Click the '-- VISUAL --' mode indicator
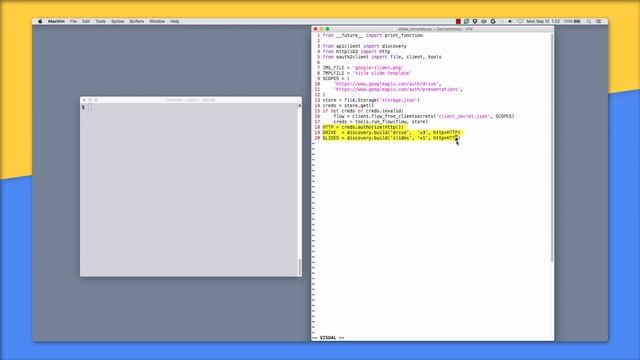This screenshot has height=360, width=640. point(328,338)
